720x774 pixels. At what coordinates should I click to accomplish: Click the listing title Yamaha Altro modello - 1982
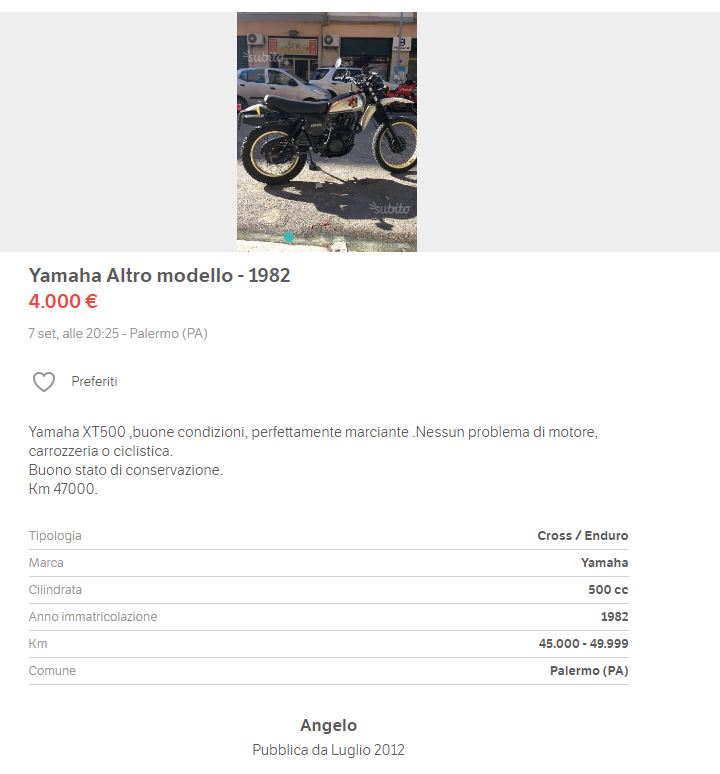click(159, 275)
